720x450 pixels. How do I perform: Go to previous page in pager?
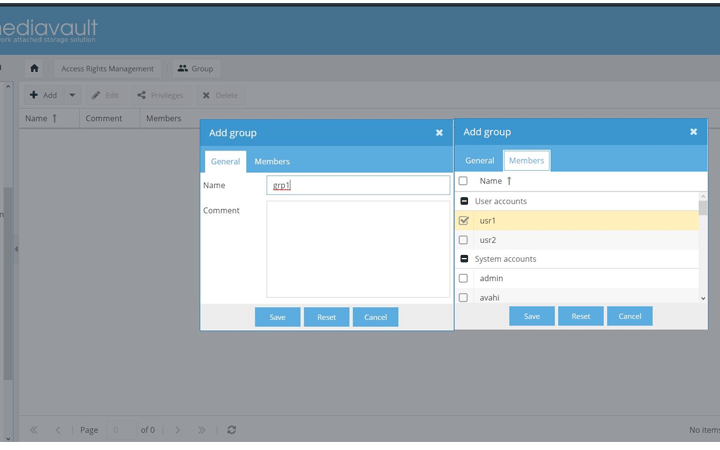click(57, 430)
